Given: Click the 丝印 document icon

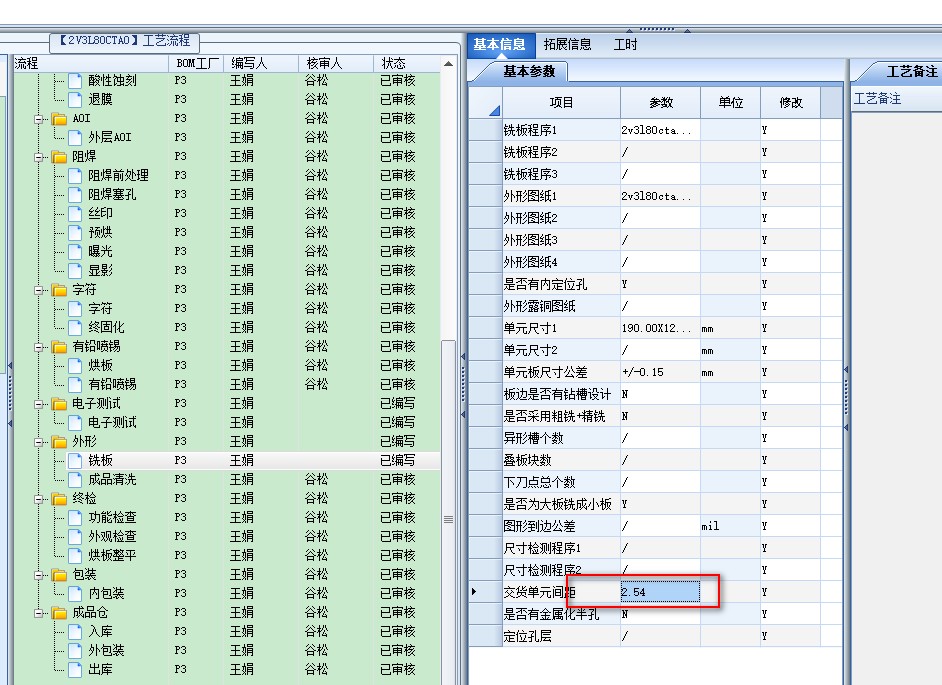Looking at the screenshot, I should [75, 213].
